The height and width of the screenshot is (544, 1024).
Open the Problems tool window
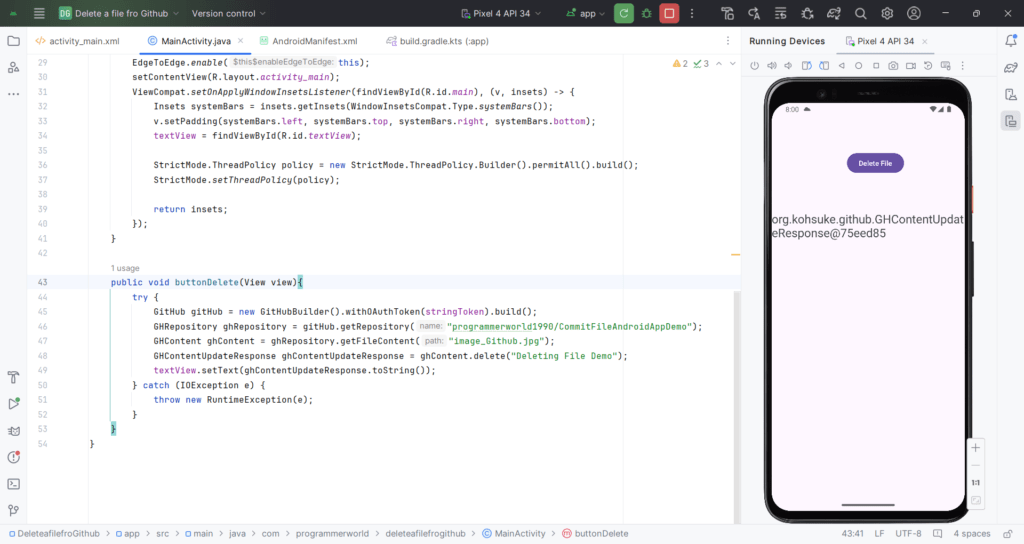point(13,457)
